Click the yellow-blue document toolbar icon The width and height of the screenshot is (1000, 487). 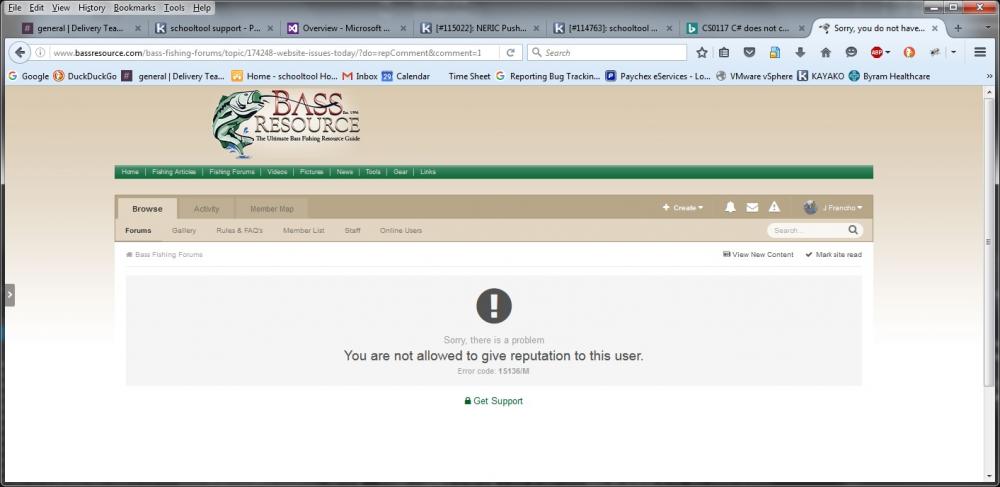coord(774,53)
